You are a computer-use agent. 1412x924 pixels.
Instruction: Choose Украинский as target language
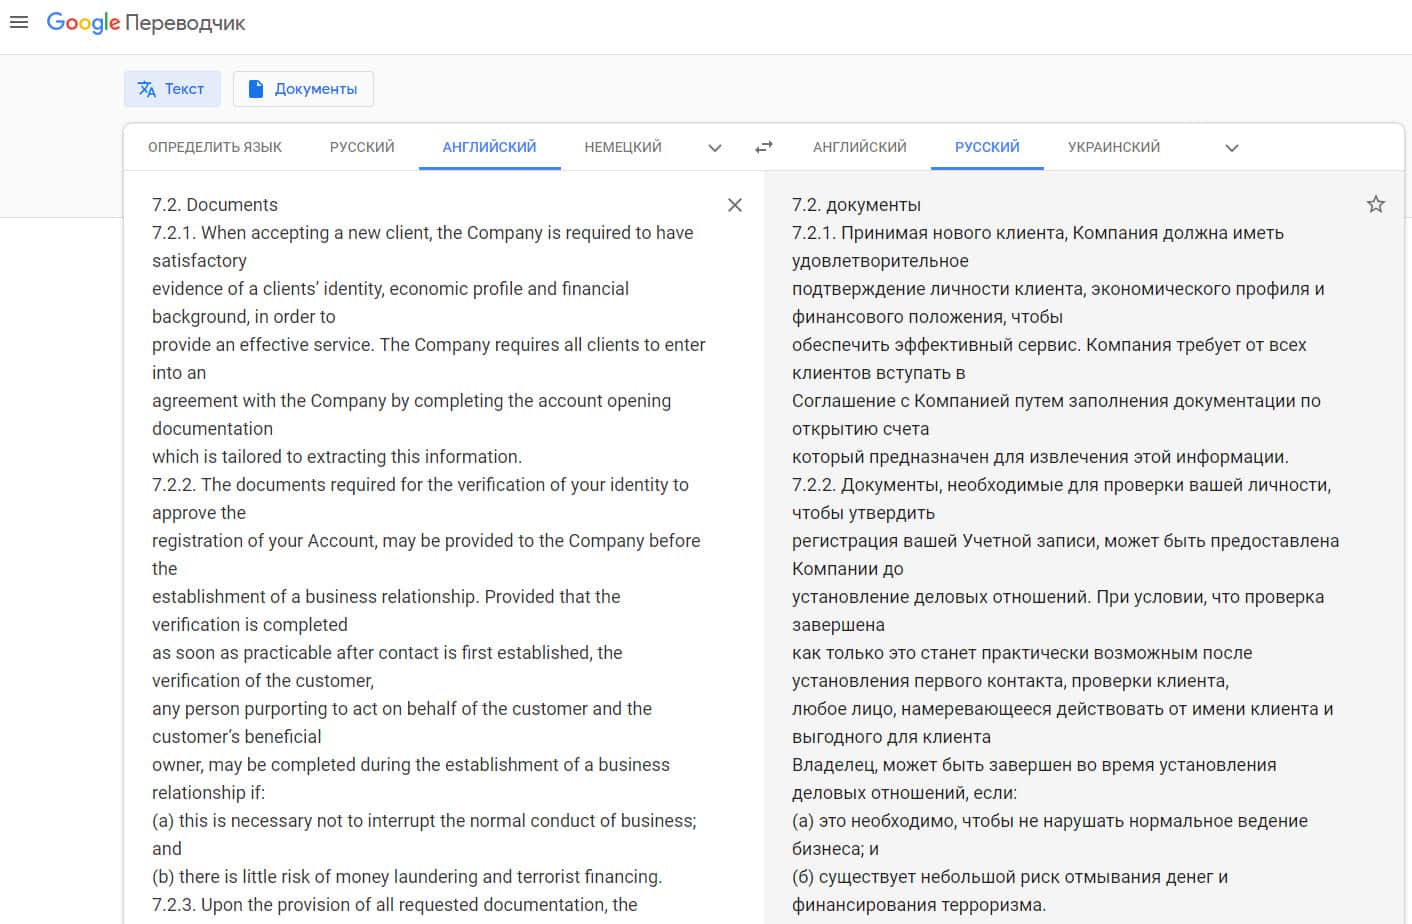tap(1114, 147)
